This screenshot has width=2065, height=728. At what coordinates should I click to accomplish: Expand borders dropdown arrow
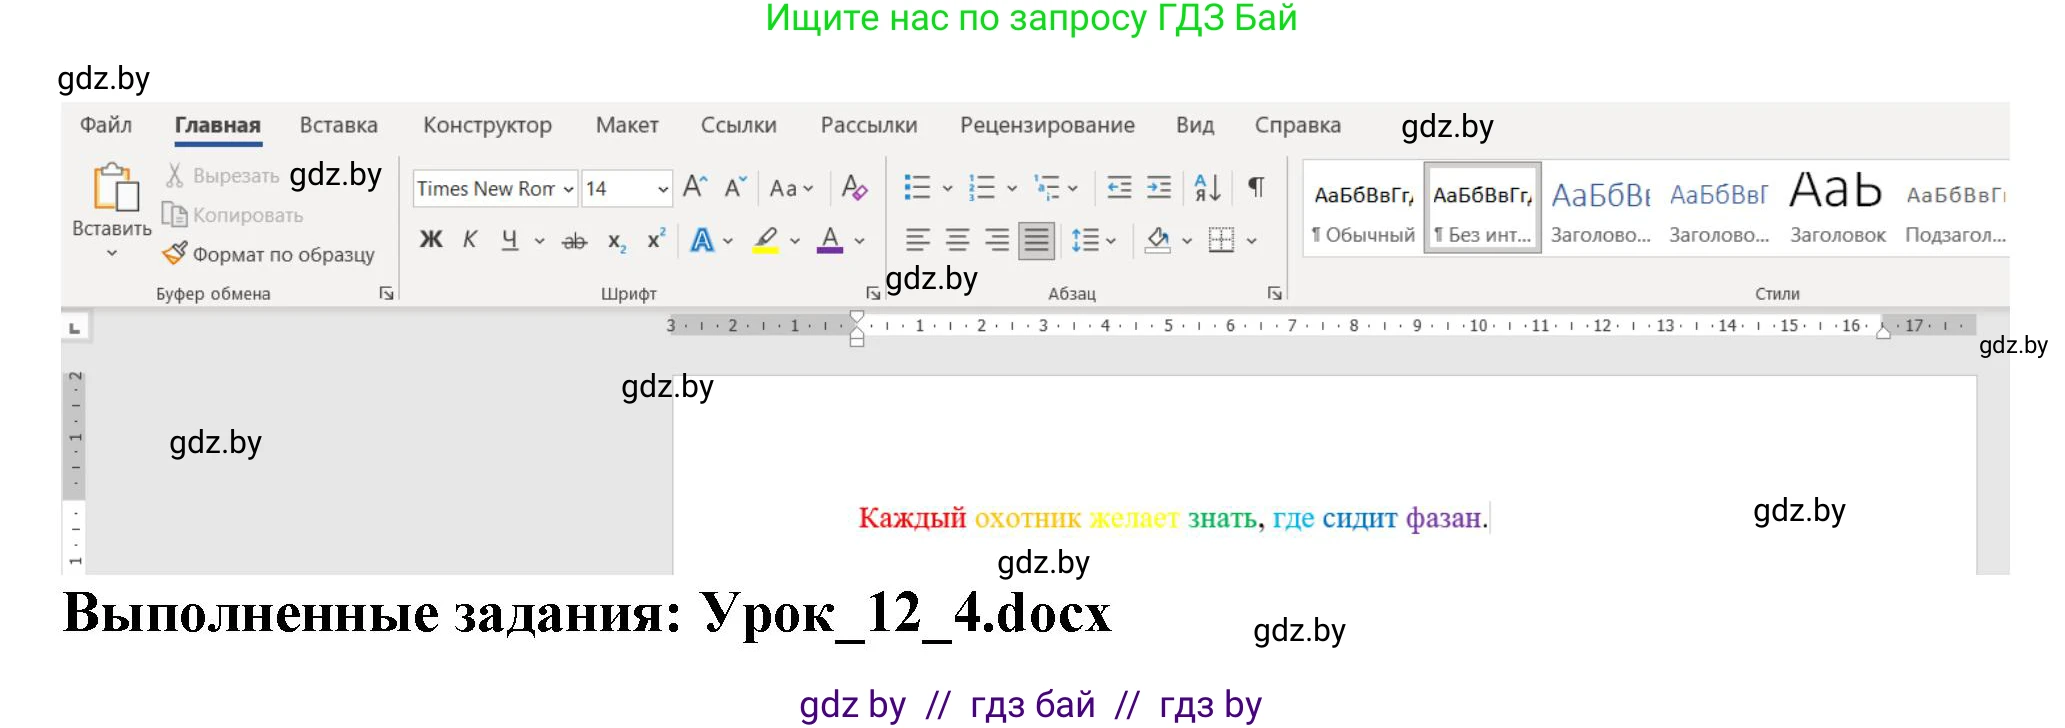[x=1251, y=241]
